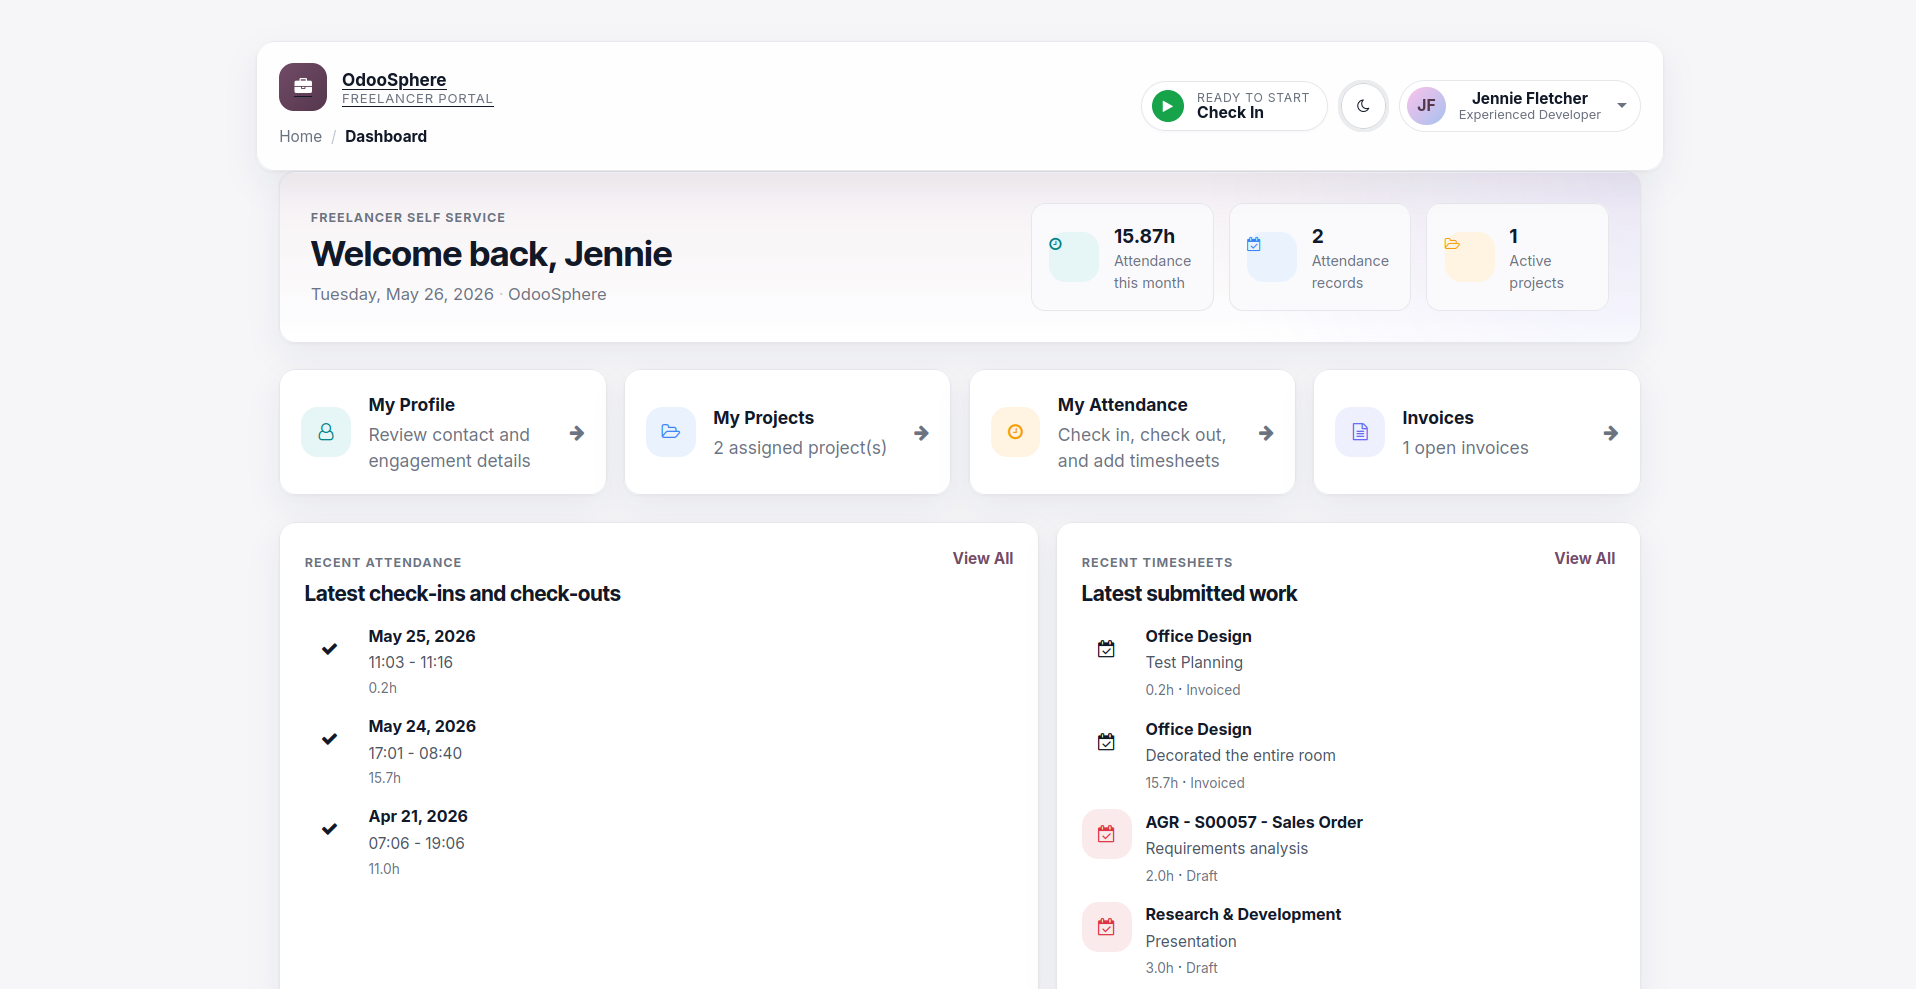
Task: Open the My Profile card title
Action: [412, 405]
